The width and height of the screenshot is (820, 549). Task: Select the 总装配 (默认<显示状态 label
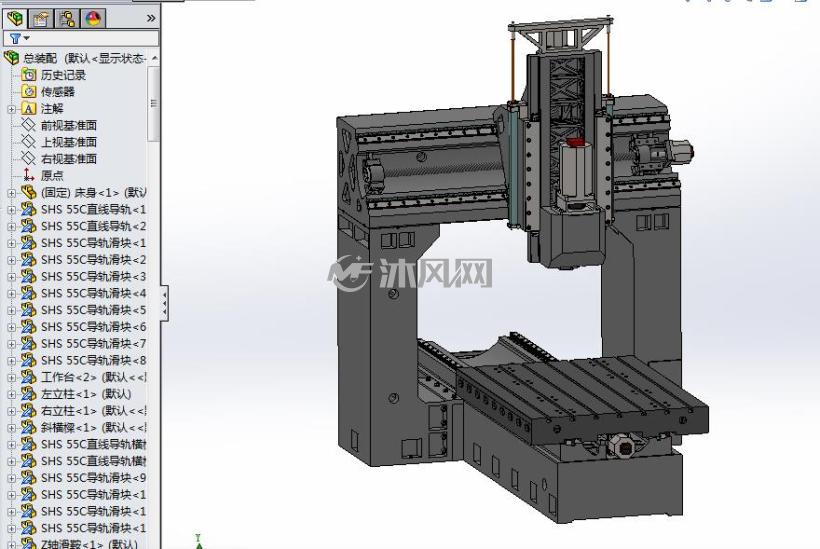tap(85, 58)
